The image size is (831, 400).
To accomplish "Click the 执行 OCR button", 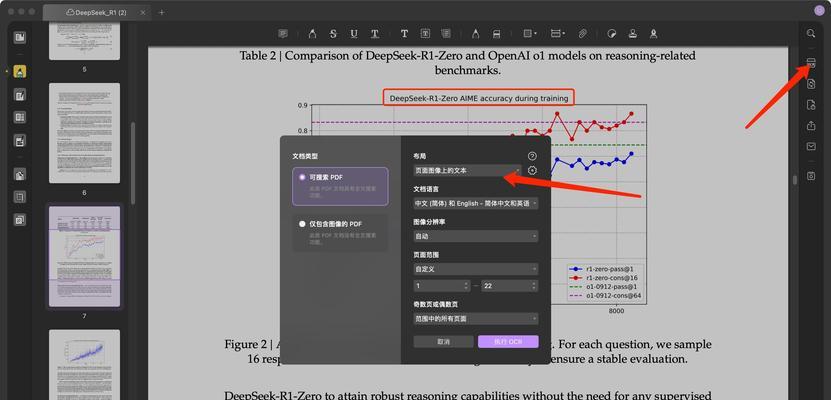I will 508,342.
